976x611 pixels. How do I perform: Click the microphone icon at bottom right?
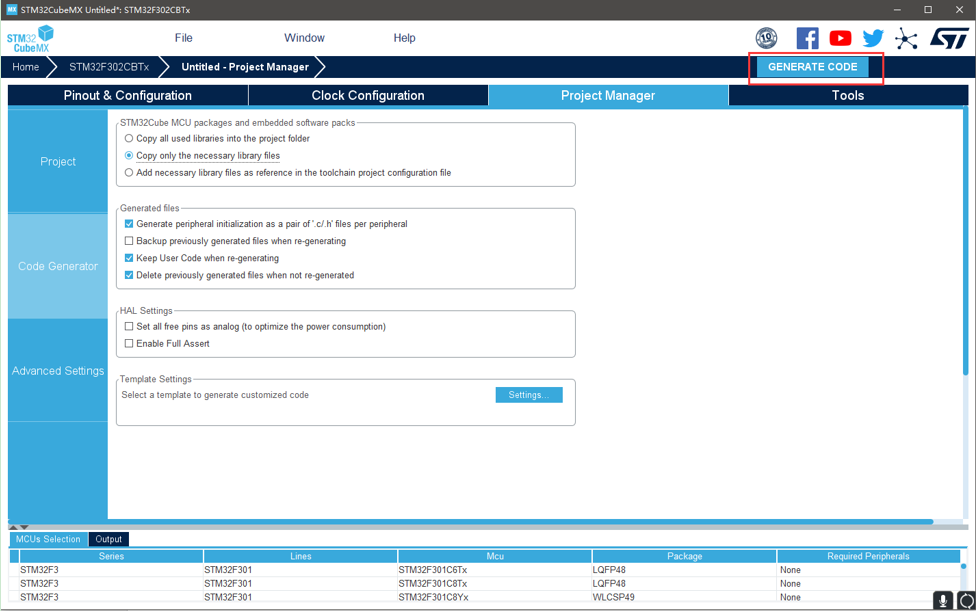click(942, 601)
